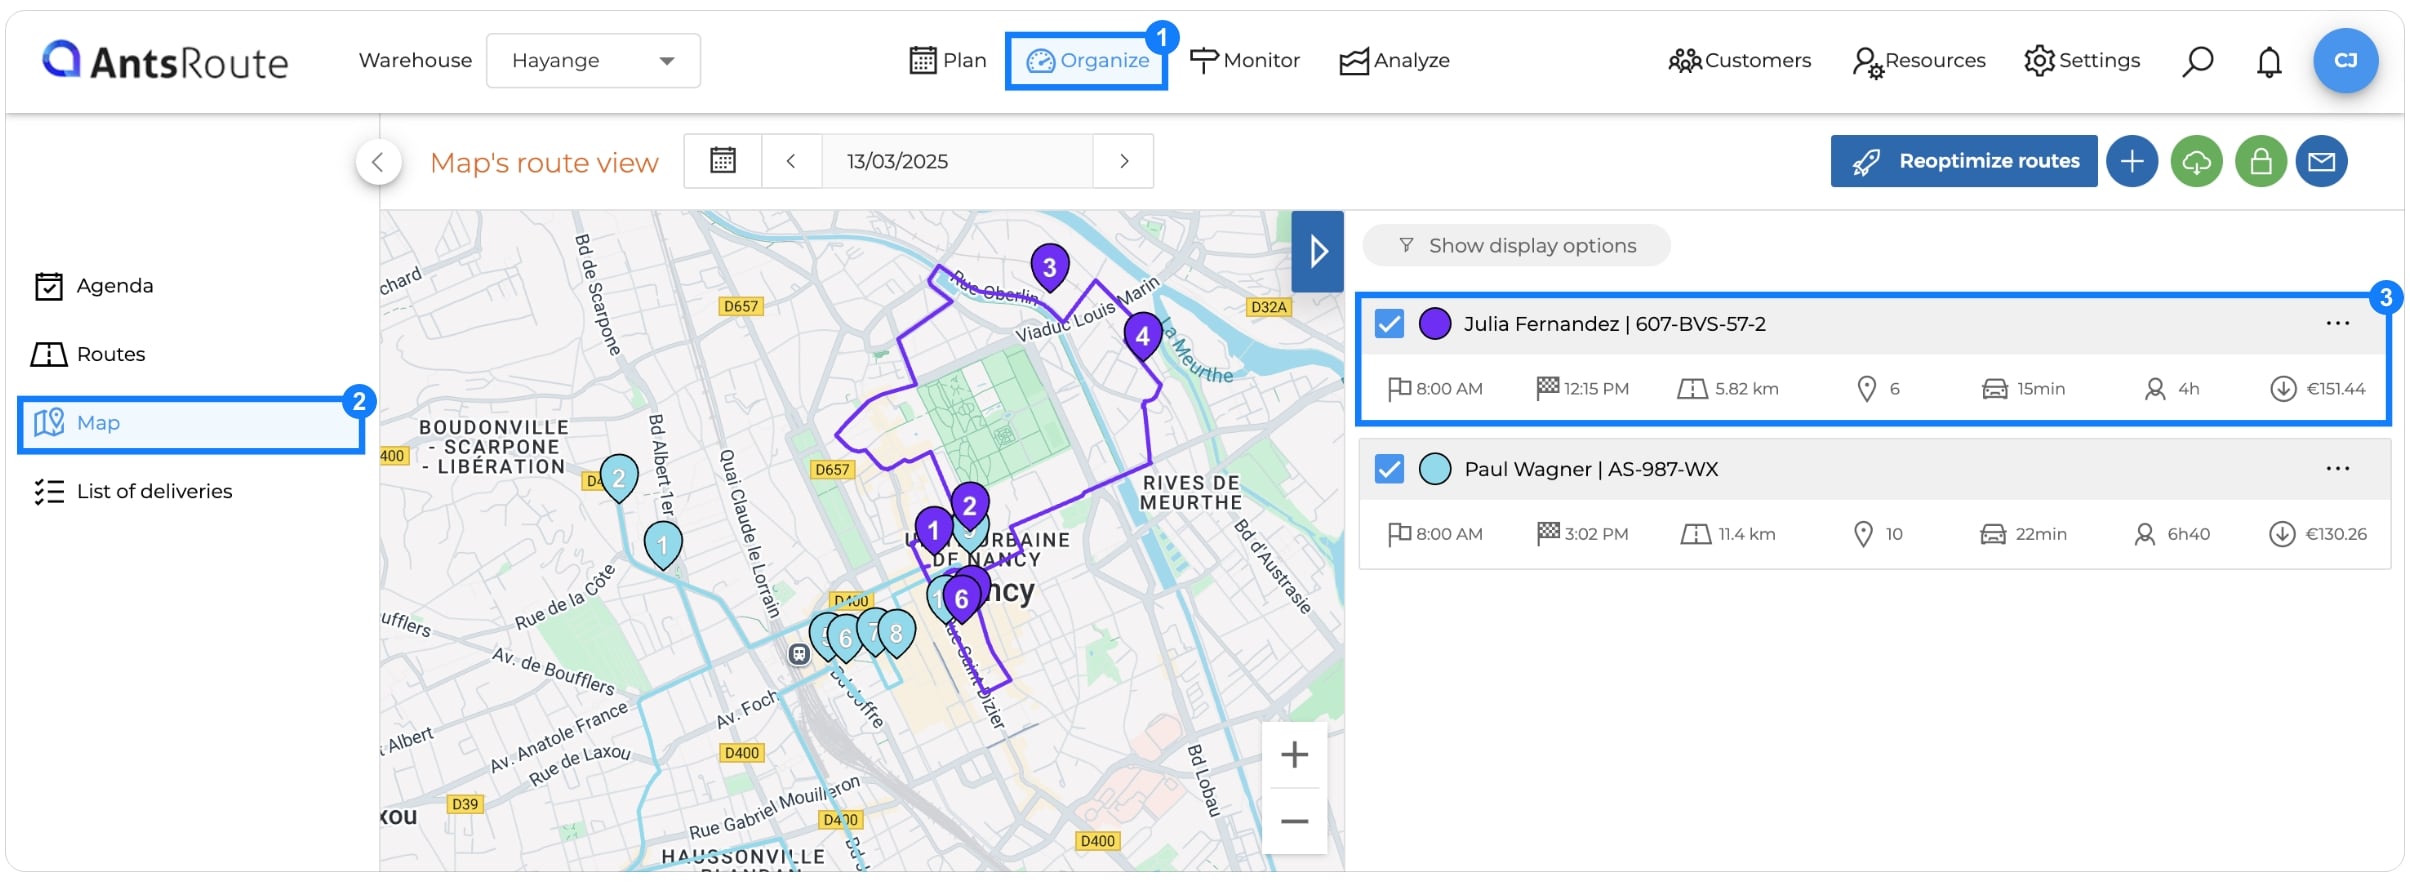The image size is (2410, 882).
Task: Open the Organize tab
Action: coord(1087,61)
